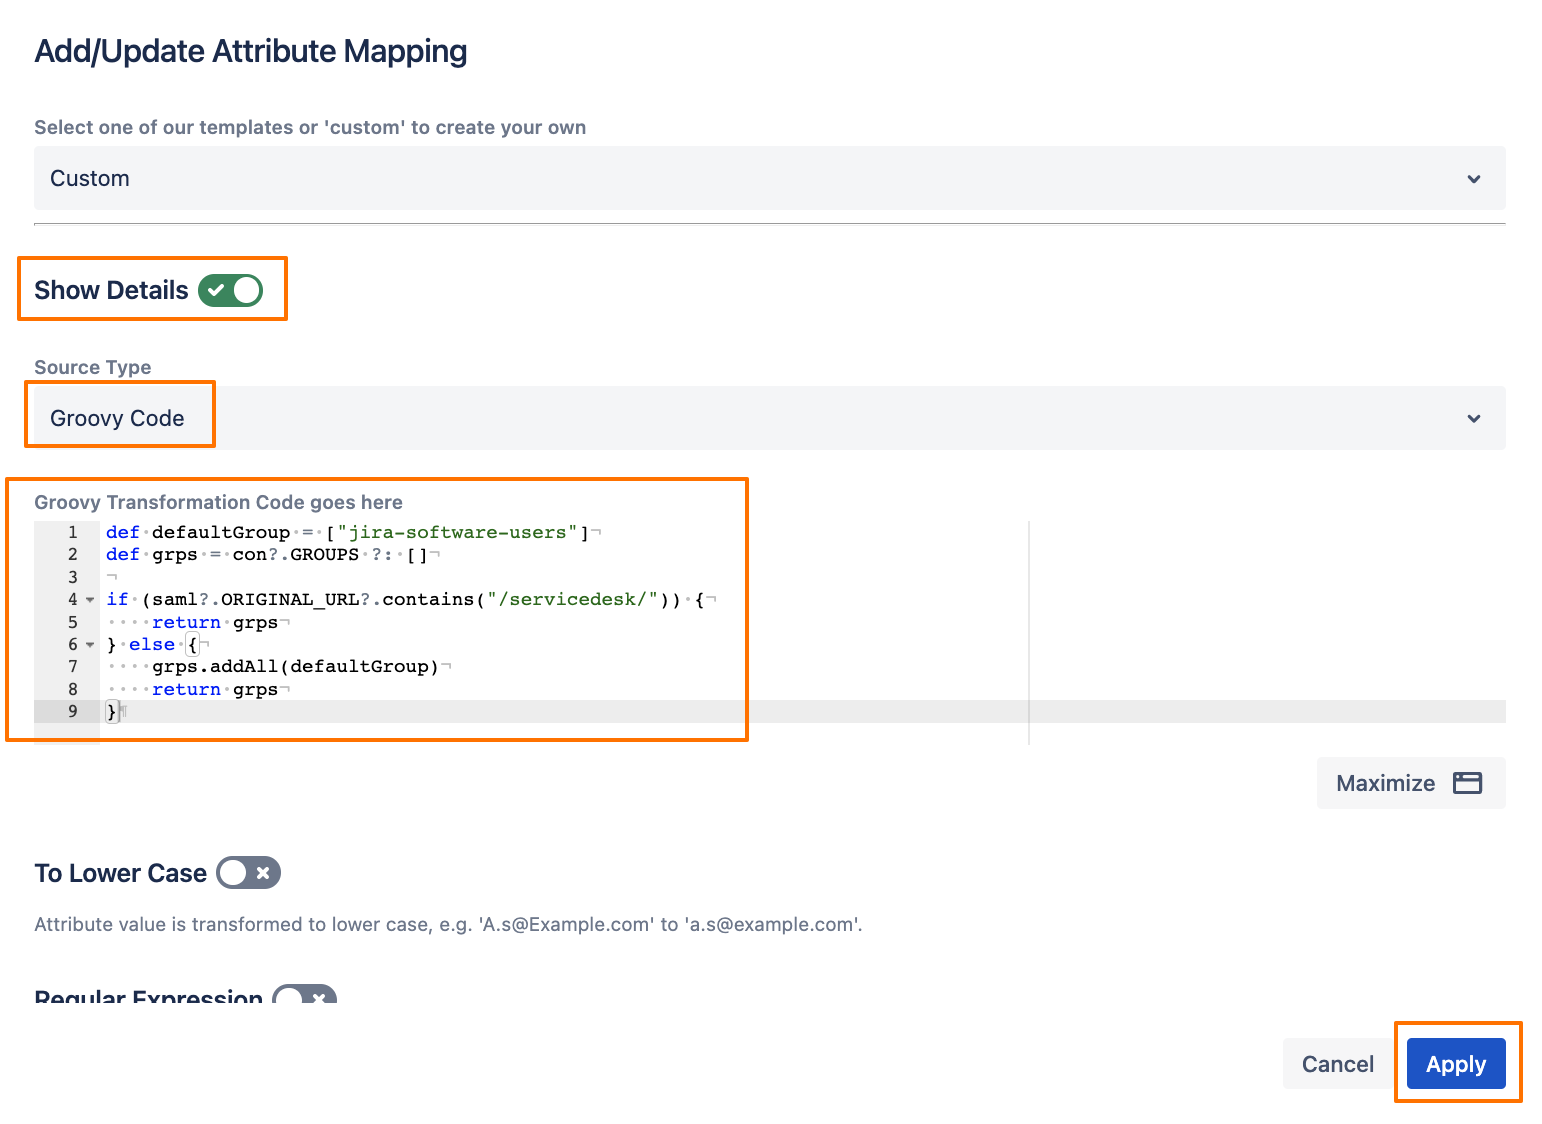Click line number 1 in the editor gutter
The width and height of the screenshot is (1542, 1124).
(x=72, y=532)
